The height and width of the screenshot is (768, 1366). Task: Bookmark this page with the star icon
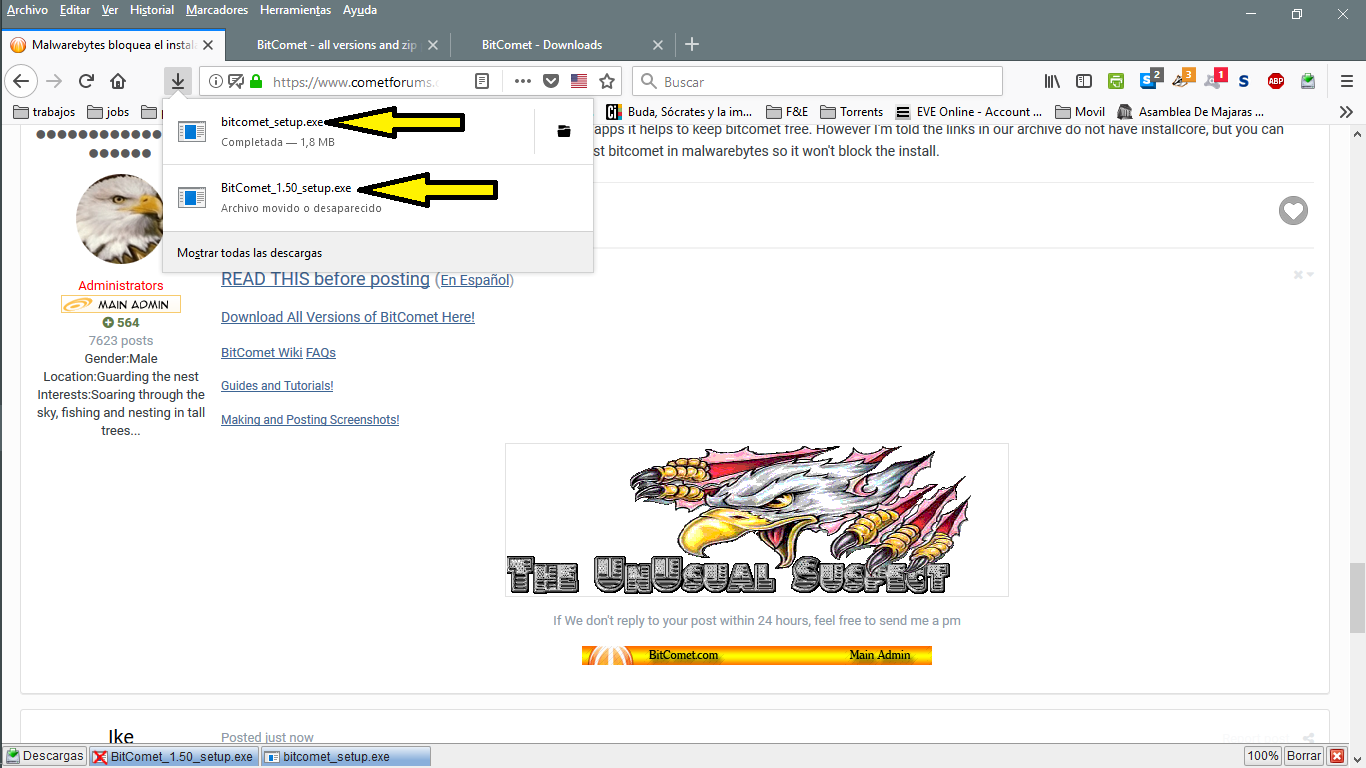[x=606, y=81]
